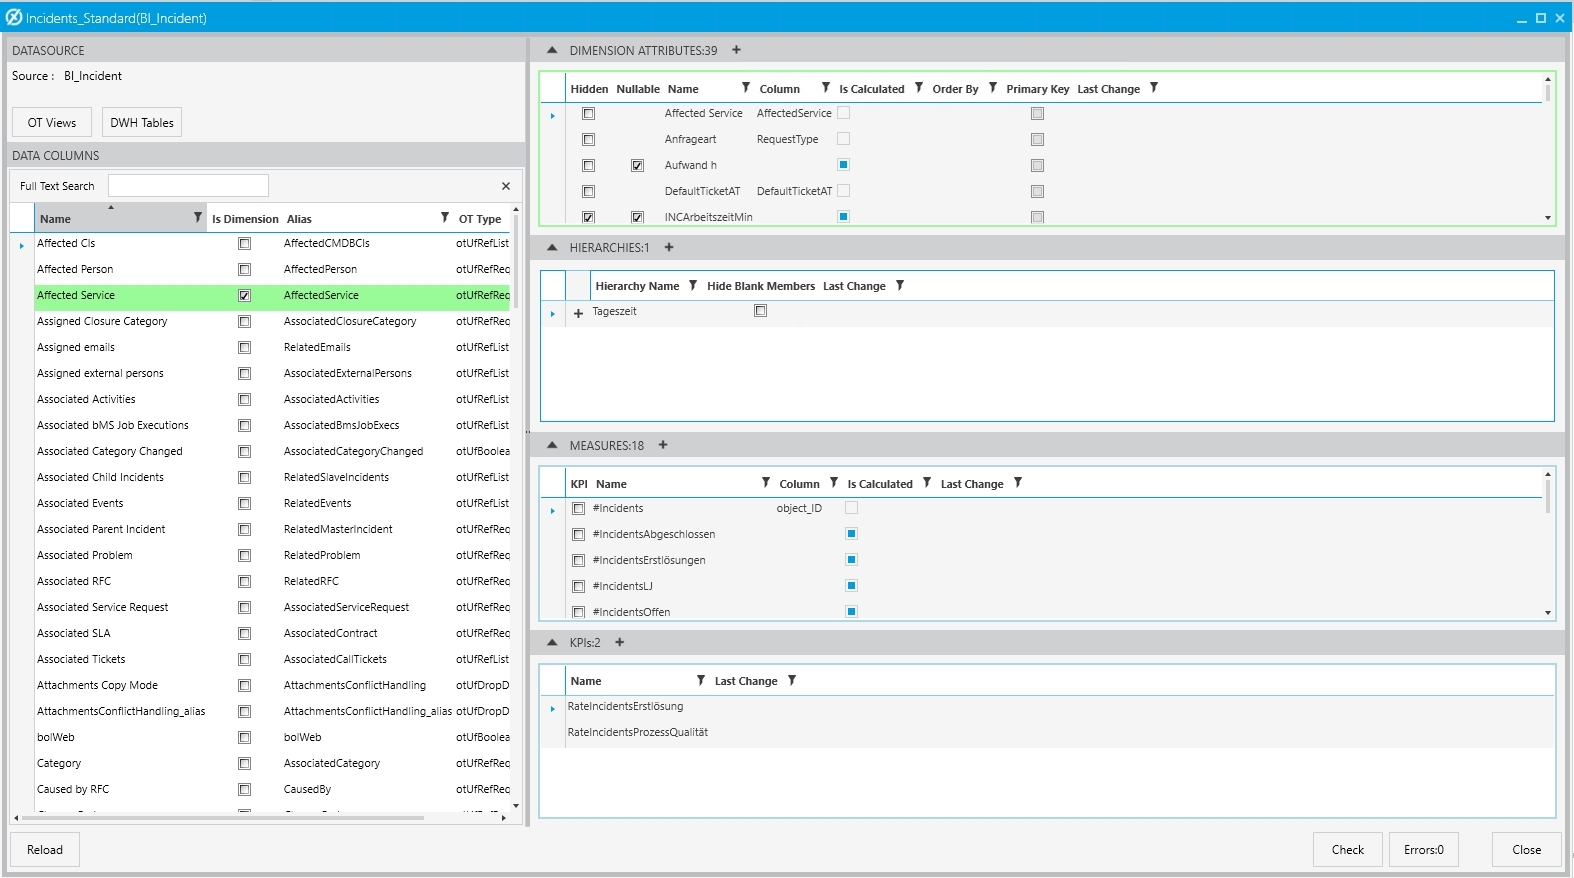Filter dimension attributes by Is Calculated
The image size is (1574, 878).
(919, 88)
